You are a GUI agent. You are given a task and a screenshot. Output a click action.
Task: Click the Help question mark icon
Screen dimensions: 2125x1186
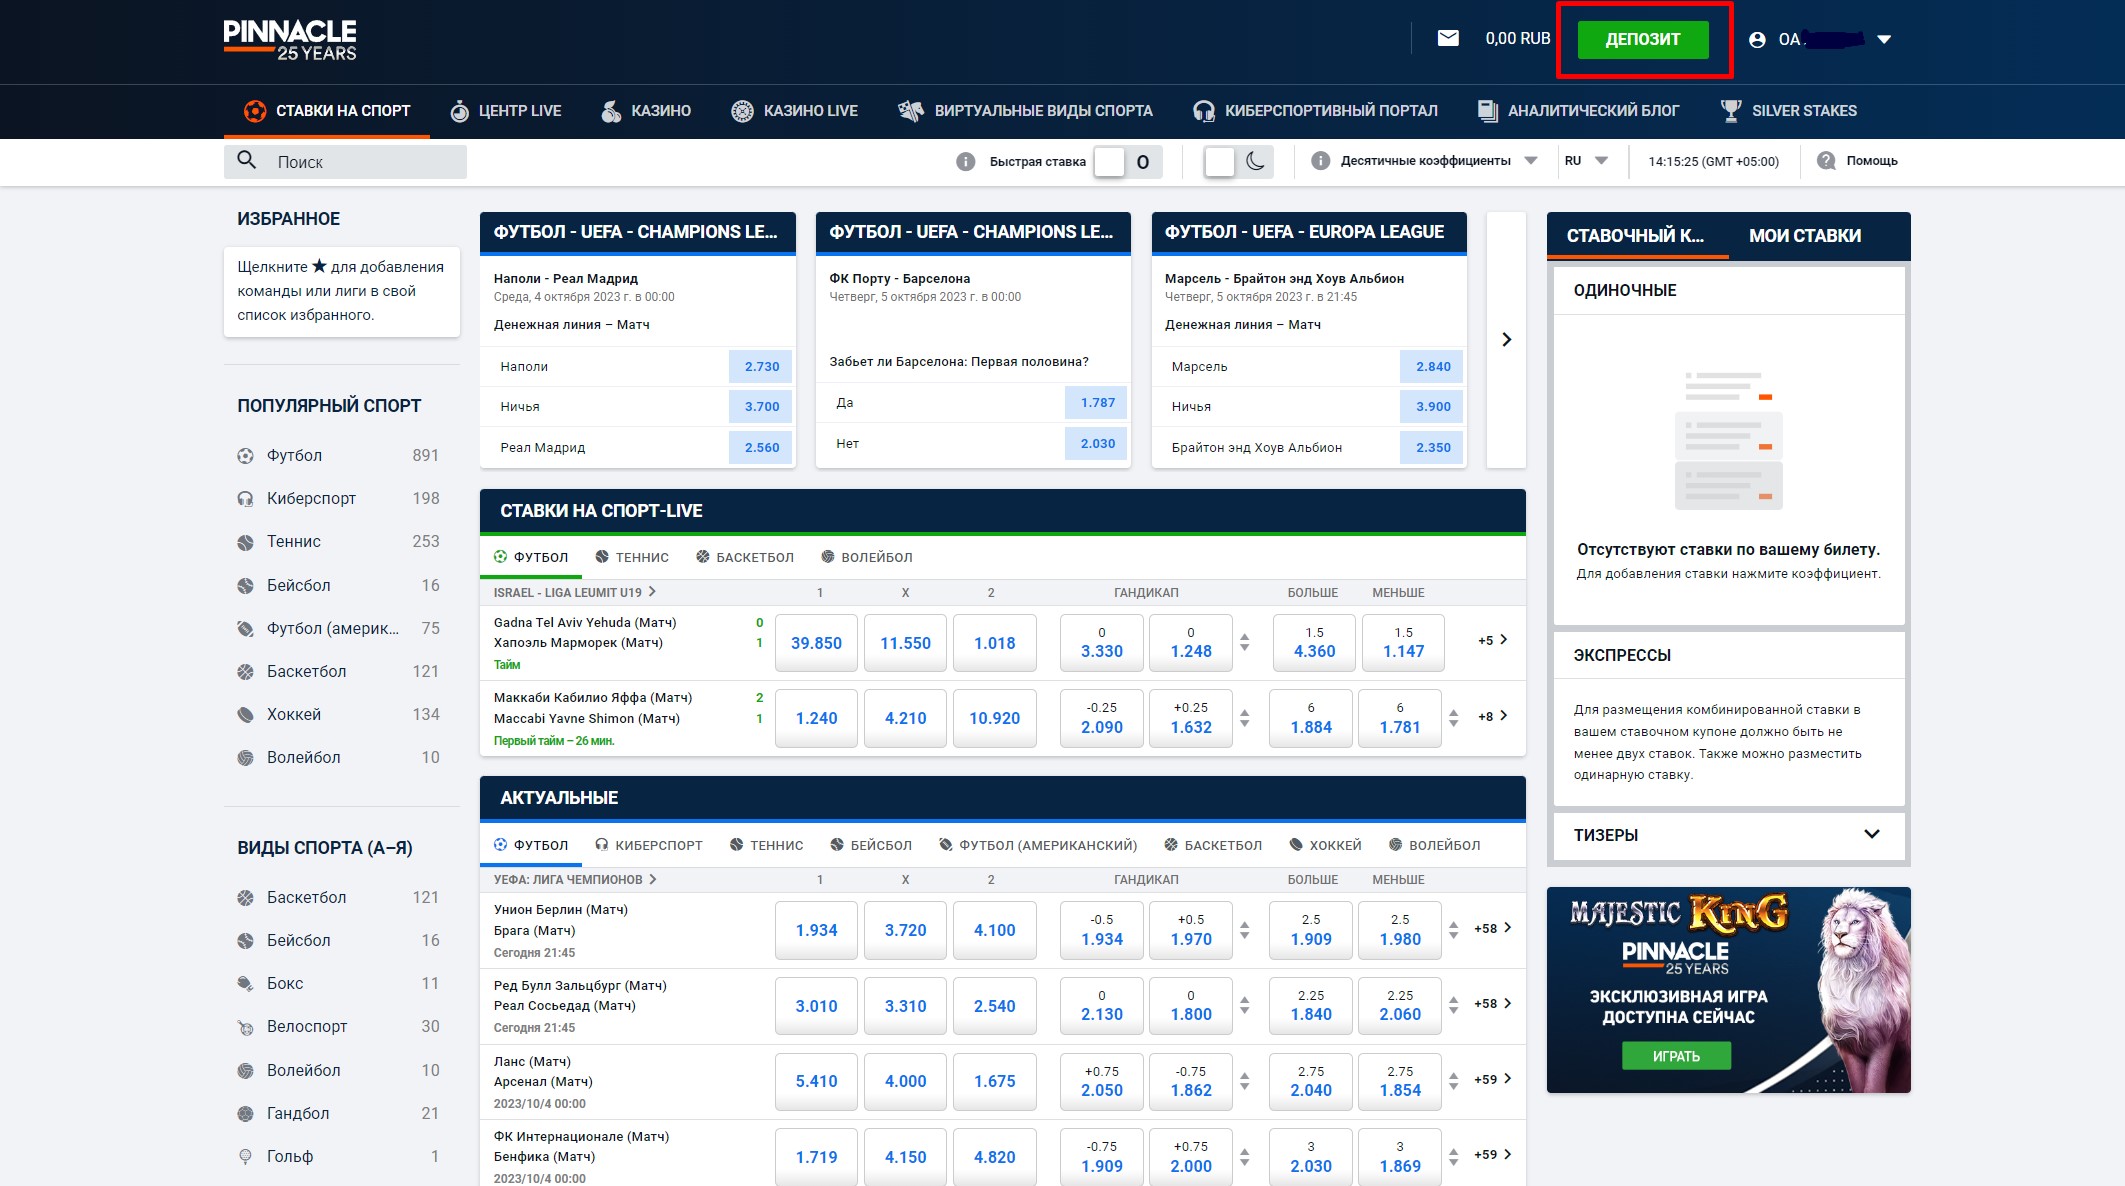pos(1826,161)
